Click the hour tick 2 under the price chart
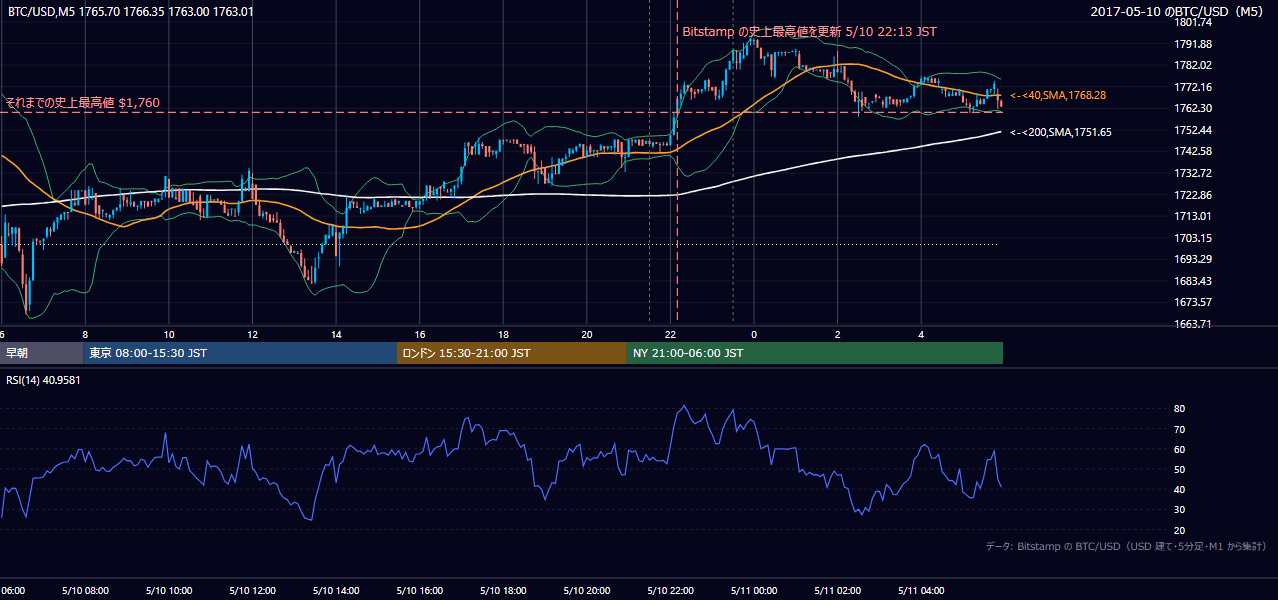 point(838,334)
